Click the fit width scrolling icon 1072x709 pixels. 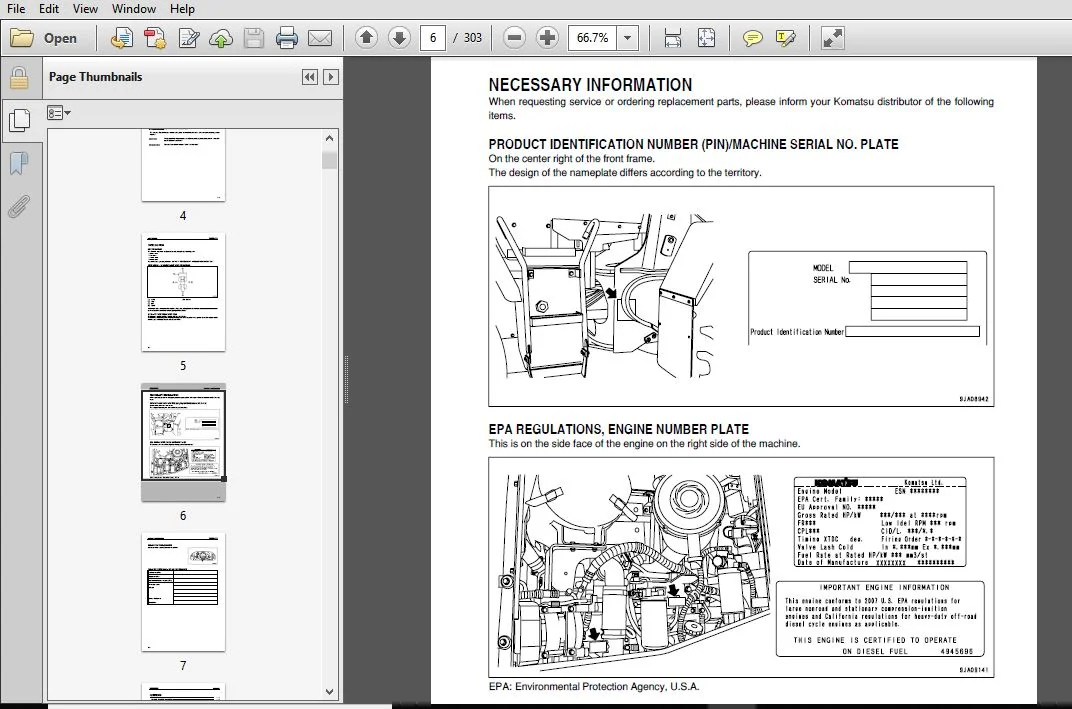click(673, 38)
